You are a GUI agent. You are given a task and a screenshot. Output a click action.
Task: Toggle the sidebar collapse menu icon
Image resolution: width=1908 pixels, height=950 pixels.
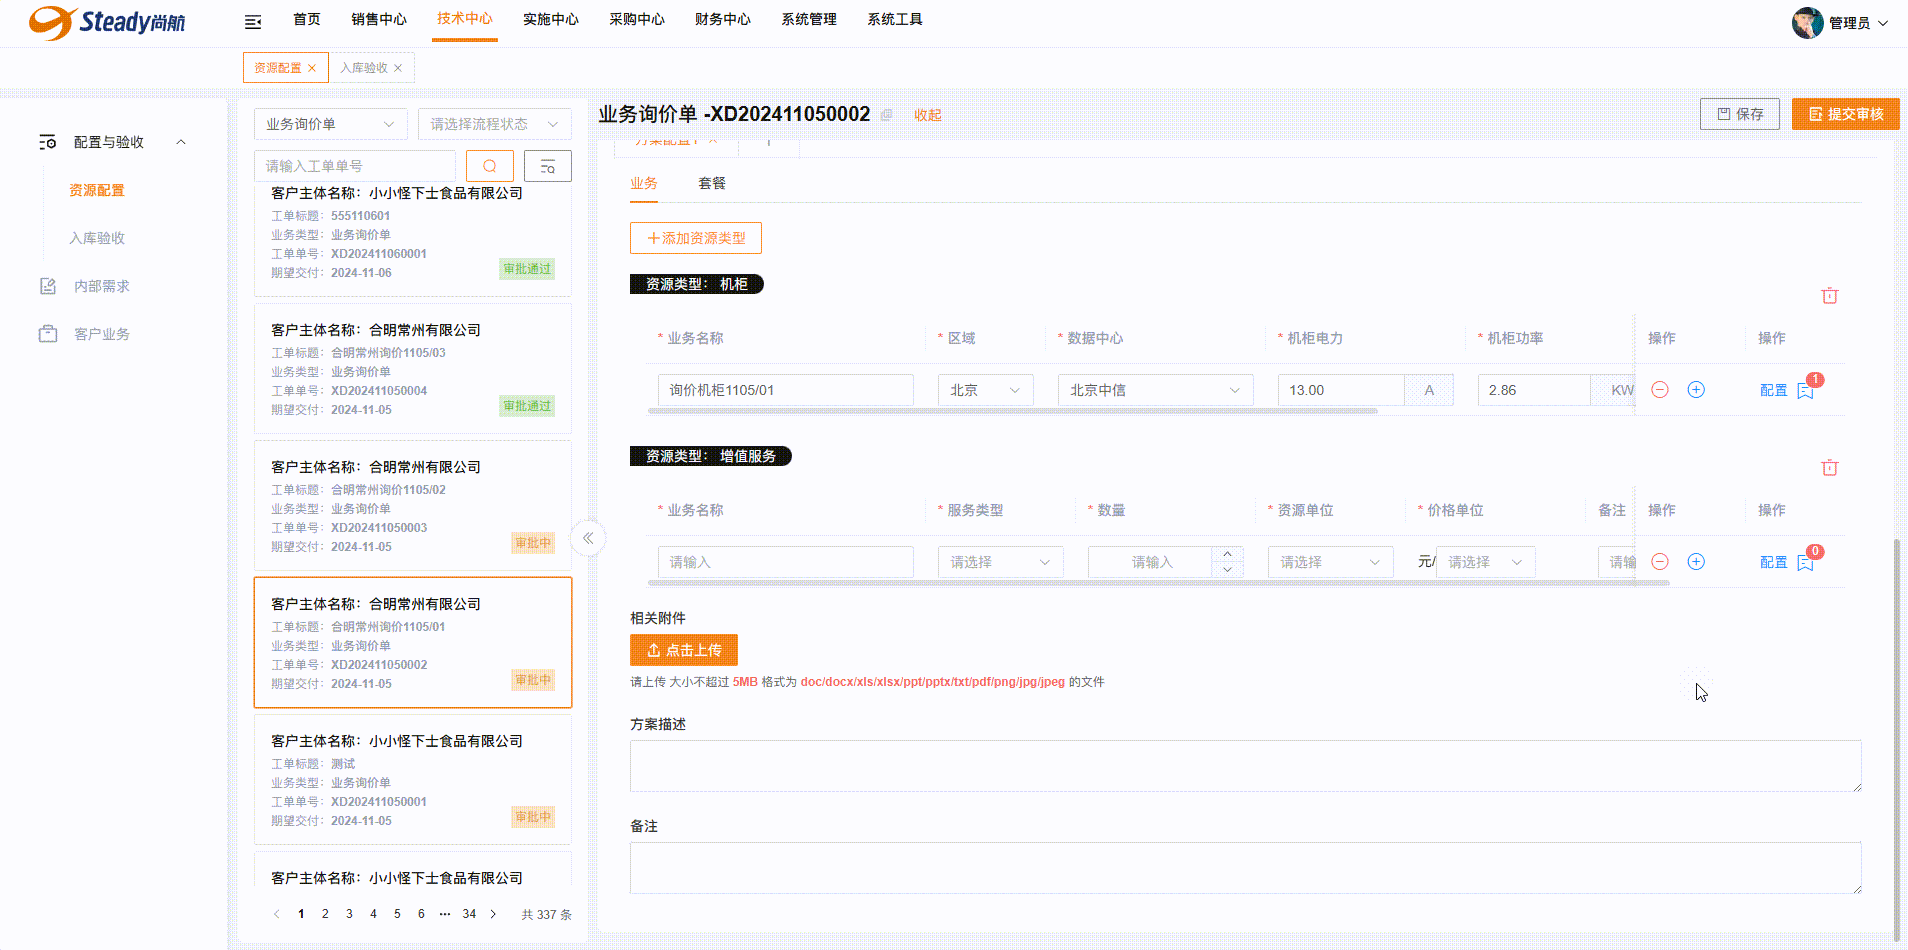tap(253, 21)
